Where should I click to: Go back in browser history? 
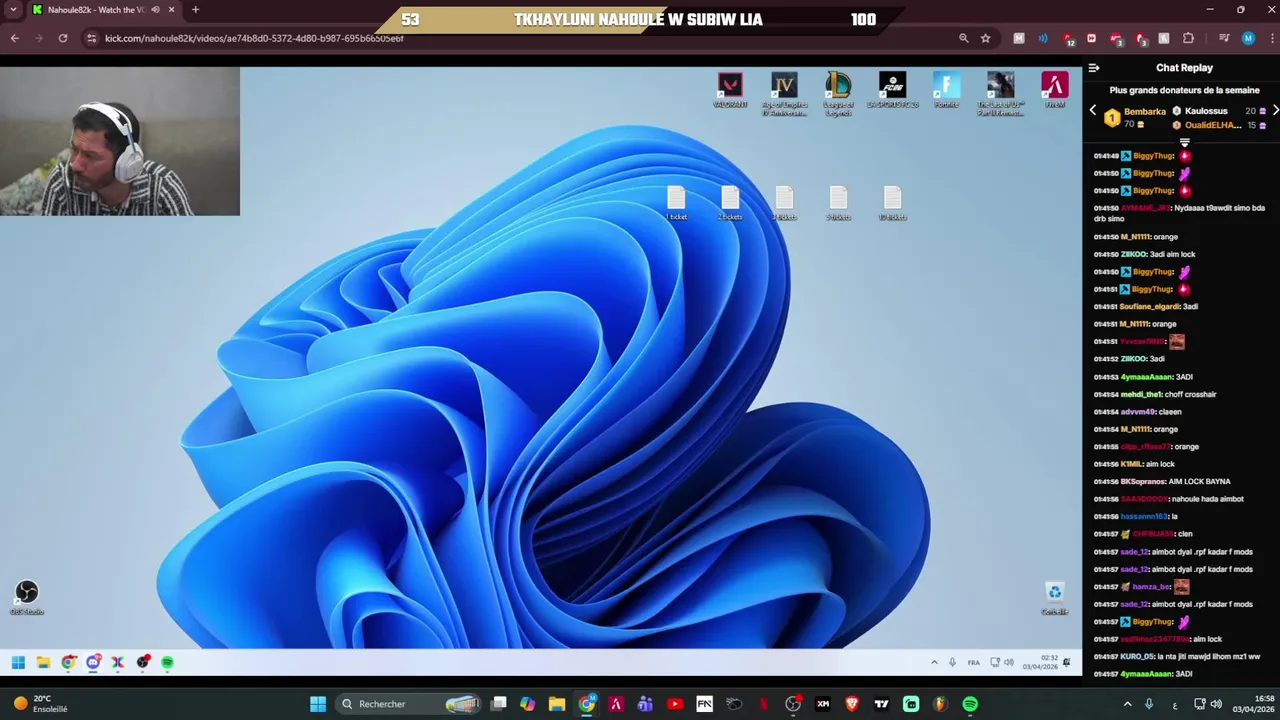click(x=15, y=38)
